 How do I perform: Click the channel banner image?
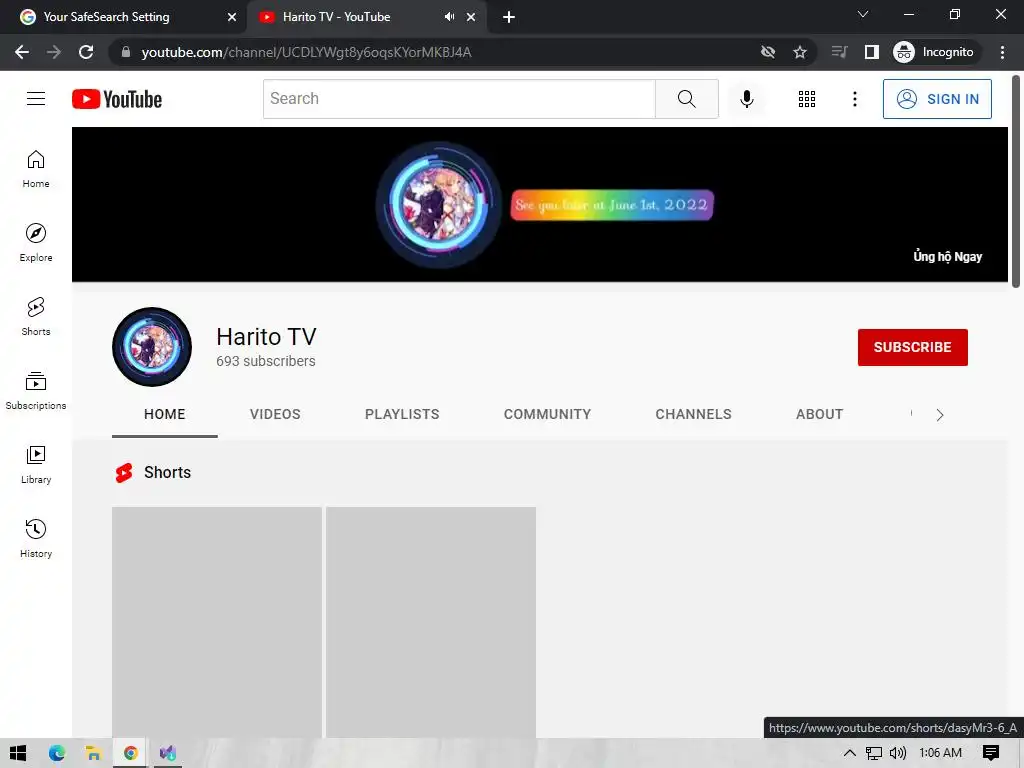(x=539, y=204)
